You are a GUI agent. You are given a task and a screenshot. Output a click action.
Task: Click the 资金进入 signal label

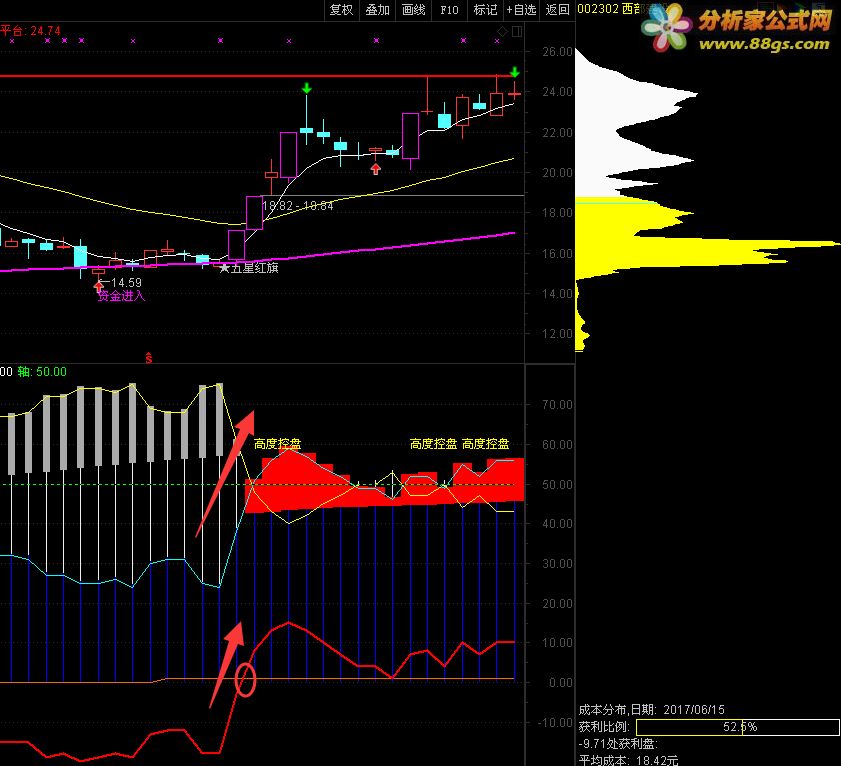pyautogui.click(x=121, y=296)
